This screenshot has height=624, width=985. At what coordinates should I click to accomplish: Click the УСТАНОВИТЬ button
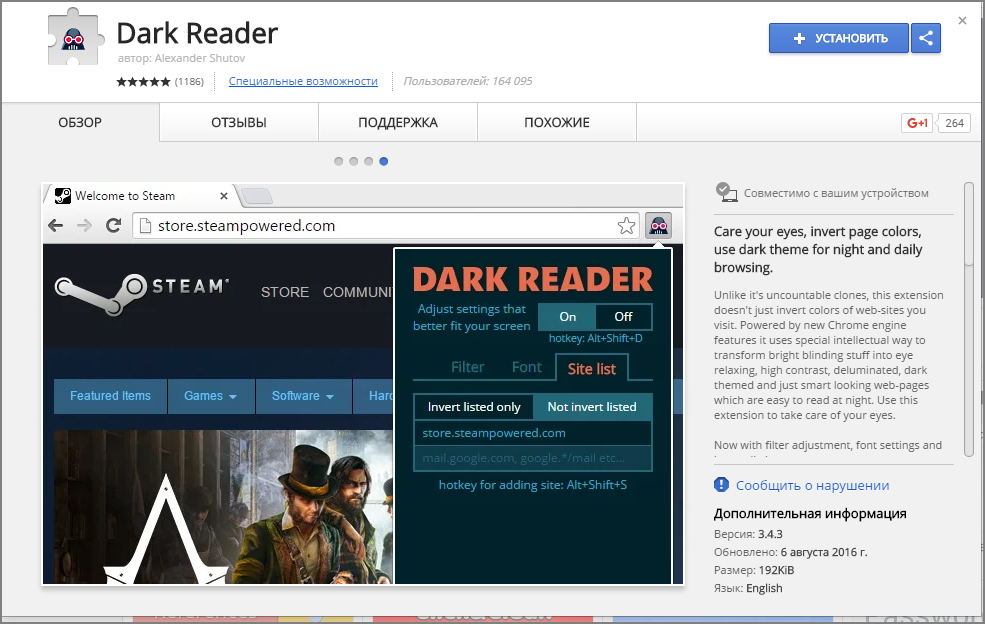838,37
